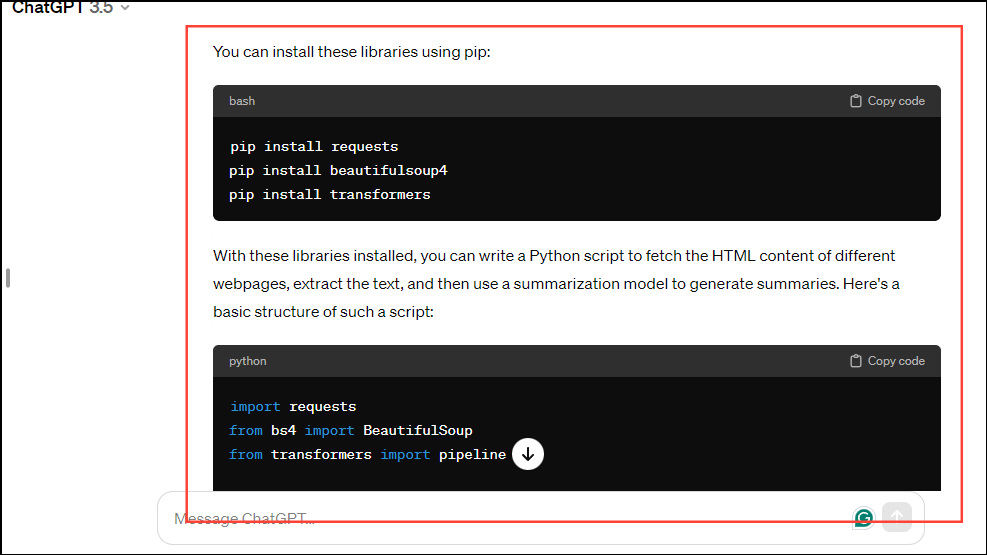Open the ChatGPT 3.5 model dropdown
Image resolution: width=987 pixels, height=555 pixels.
70,8
